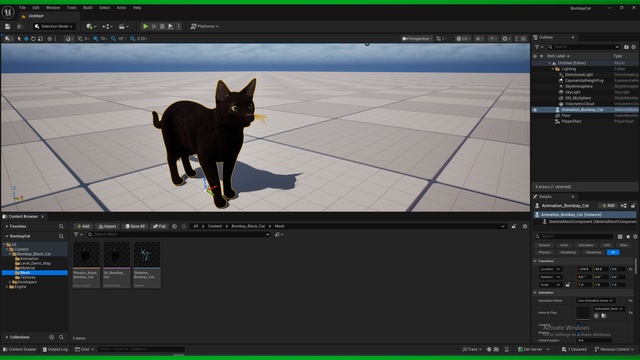Viewport: 640px width, 360px height.
Task: Select the translate move tool in viewport
Action: pyautogui.click(x=26, y=39)
